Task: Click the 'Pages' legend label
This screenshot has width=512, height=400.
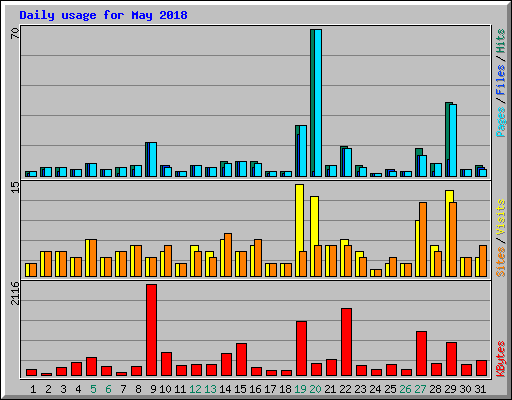Action: coord(500,122)
